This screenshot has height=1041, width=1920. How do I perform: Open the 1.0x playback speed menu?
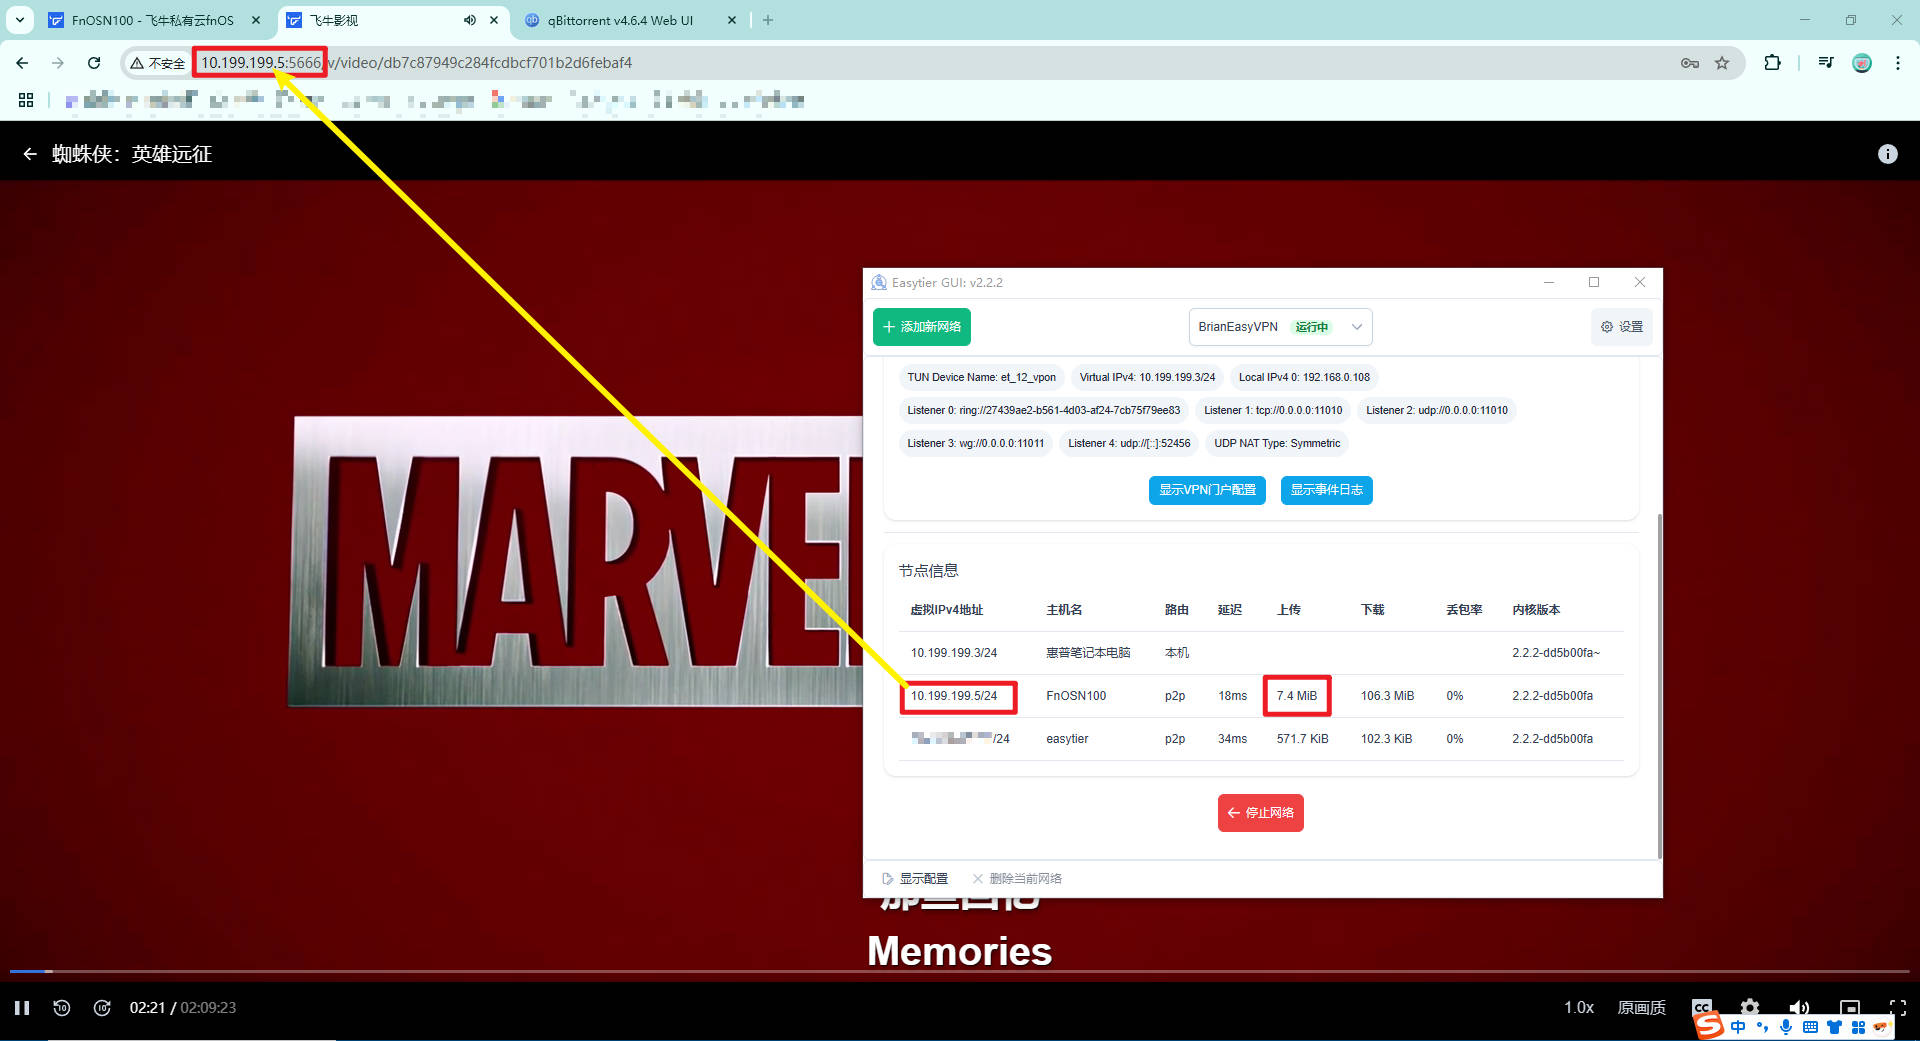[x=1578, y=1007]
